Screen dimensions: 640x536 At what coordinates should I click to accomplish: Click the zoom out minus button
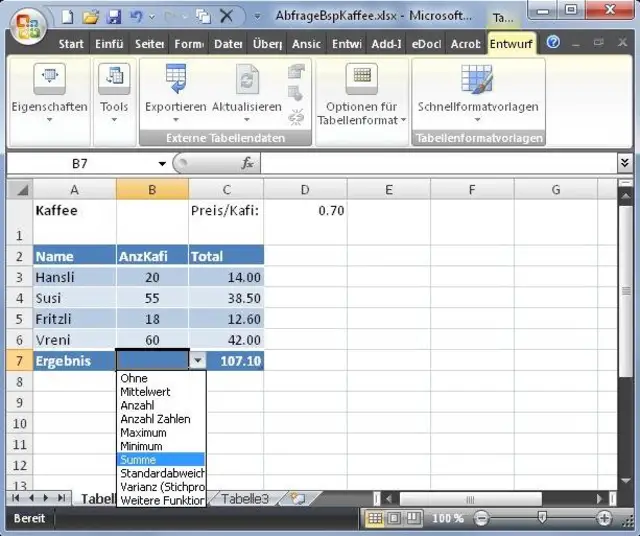click(481, 519)
